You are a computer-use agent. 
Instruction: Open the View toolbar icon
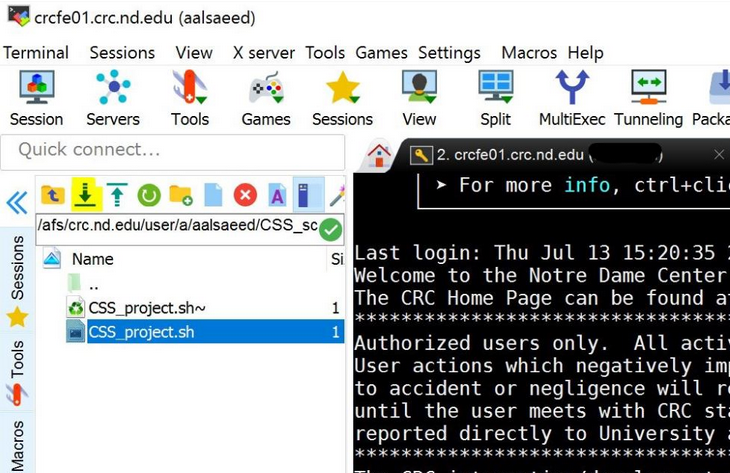(x=419, y=99)
